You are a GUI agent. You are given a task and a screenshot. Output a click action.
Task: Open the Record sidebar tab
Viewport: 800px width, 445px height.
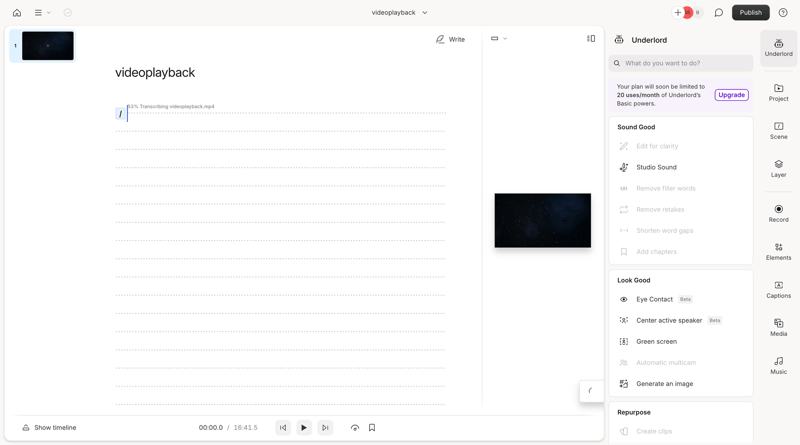[x=779, y=214]
